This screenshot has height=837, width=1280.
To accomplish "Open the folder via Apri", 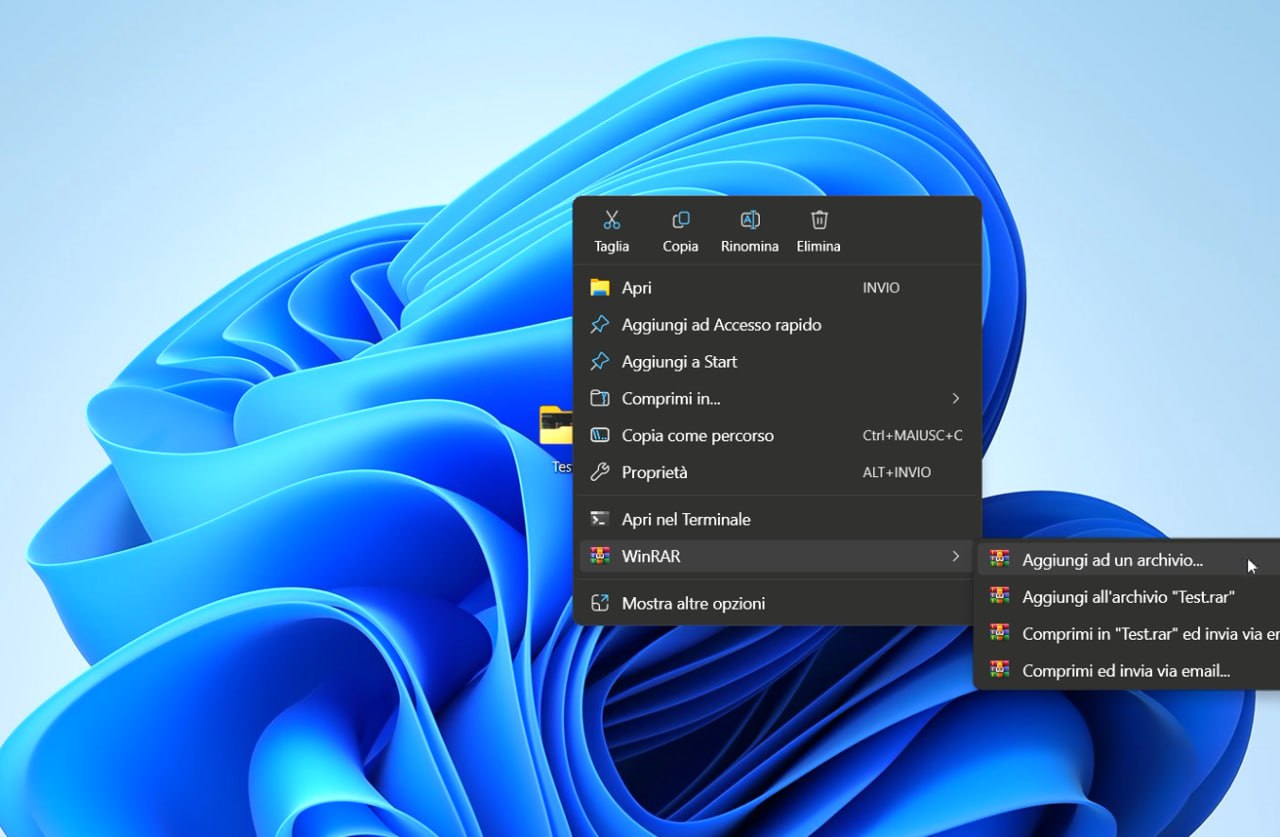I will 636,288.
